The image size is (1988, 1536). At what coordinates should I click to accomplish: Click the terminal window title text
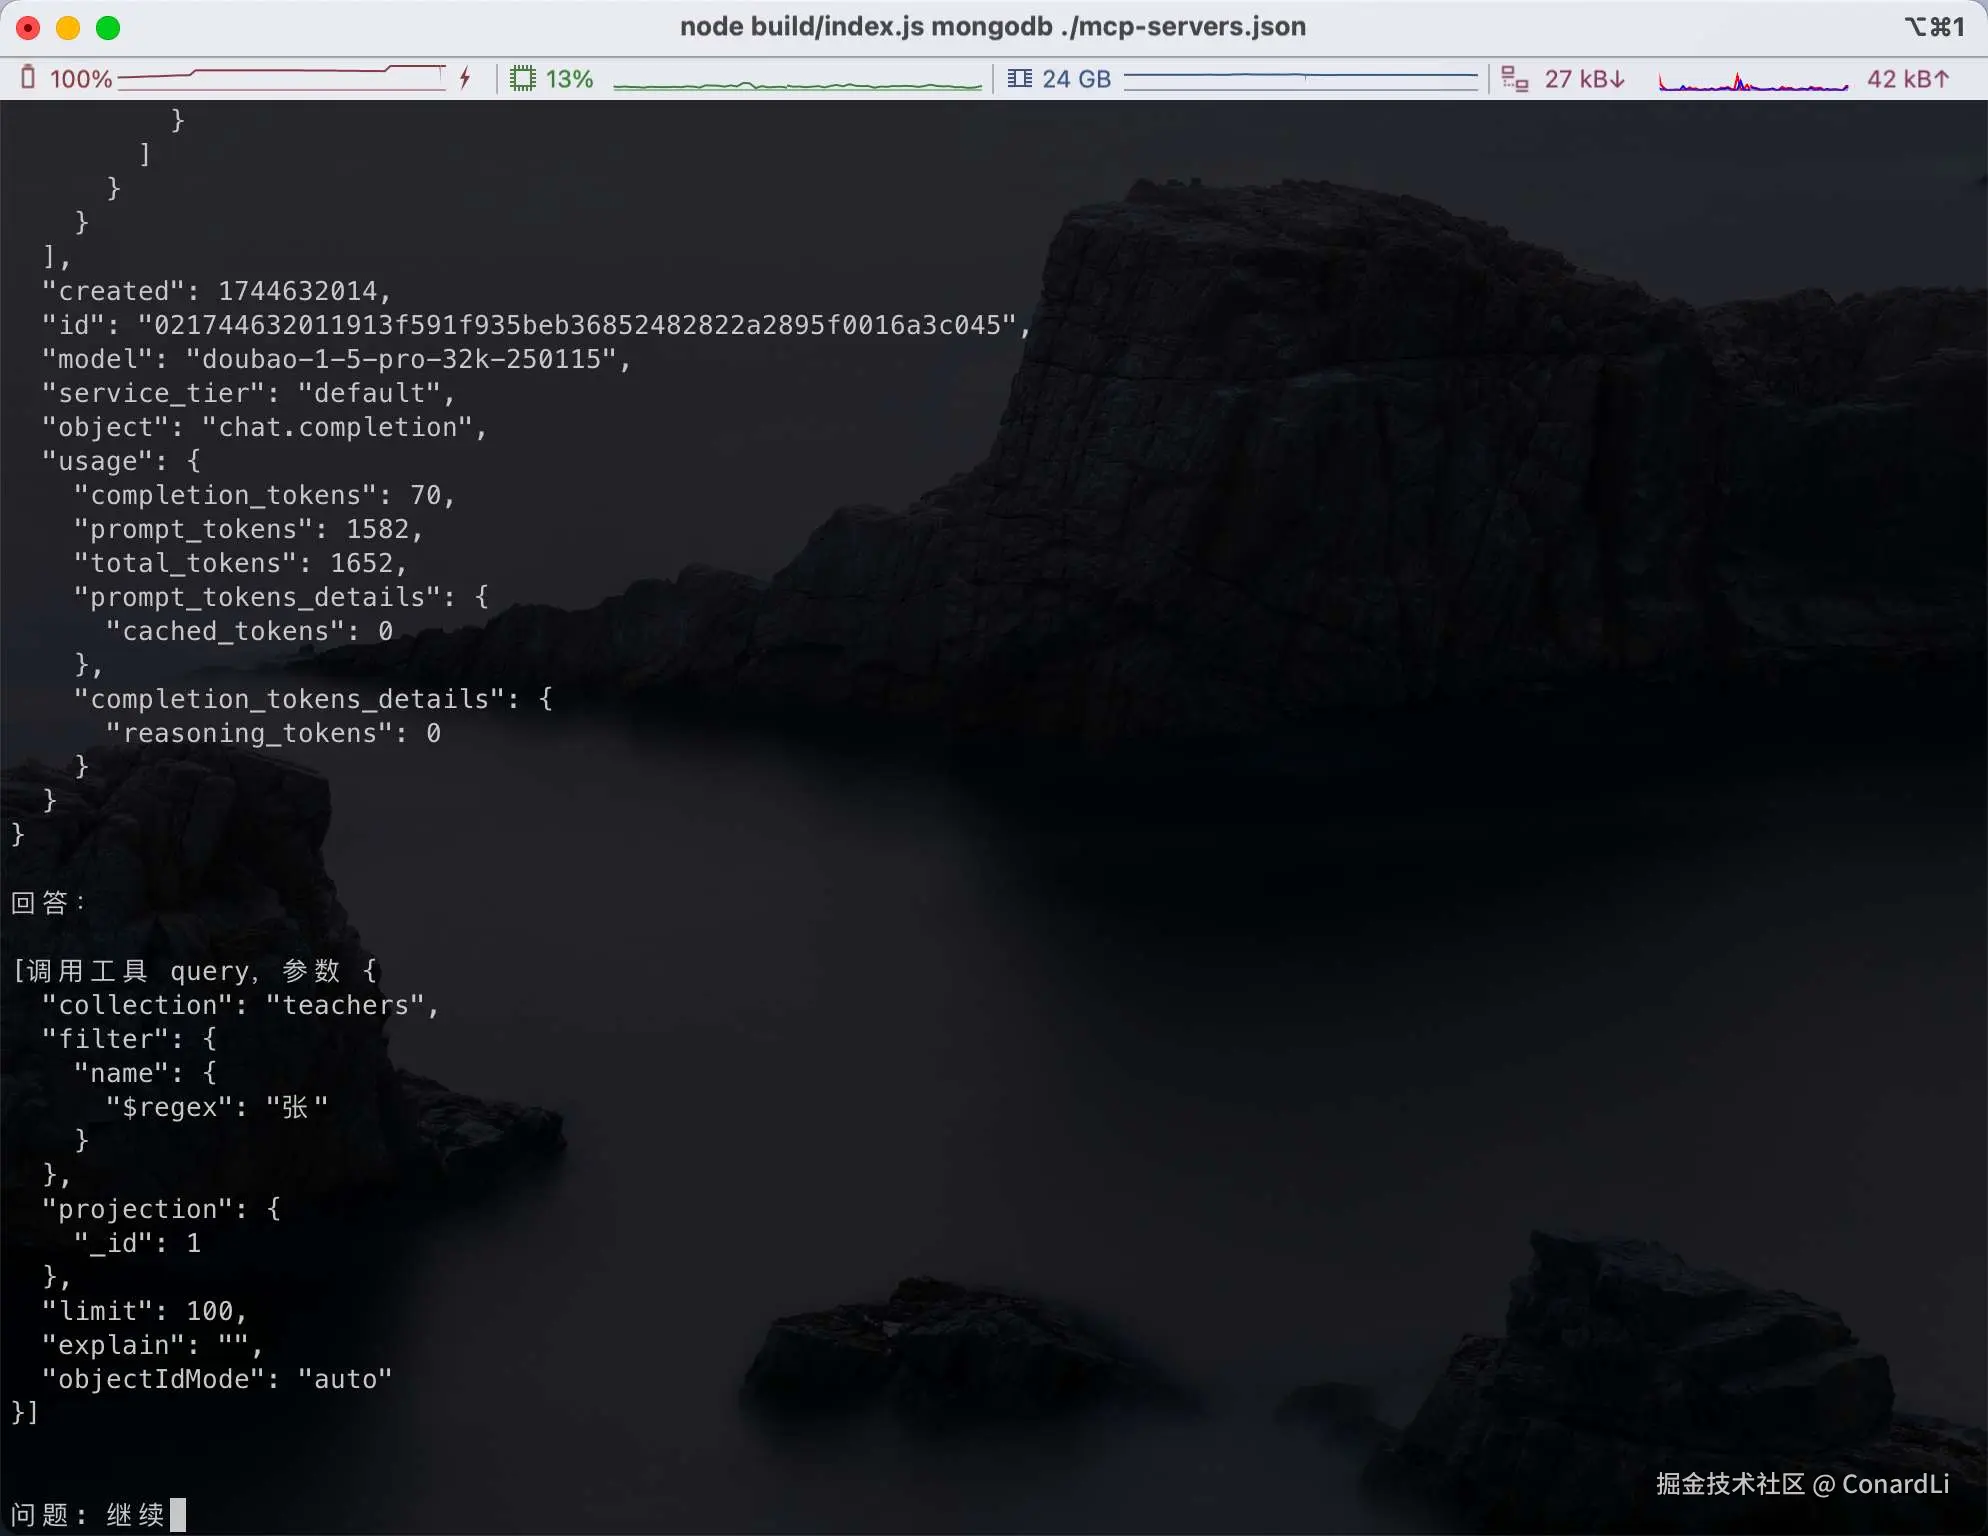click(x=992, y=27)
